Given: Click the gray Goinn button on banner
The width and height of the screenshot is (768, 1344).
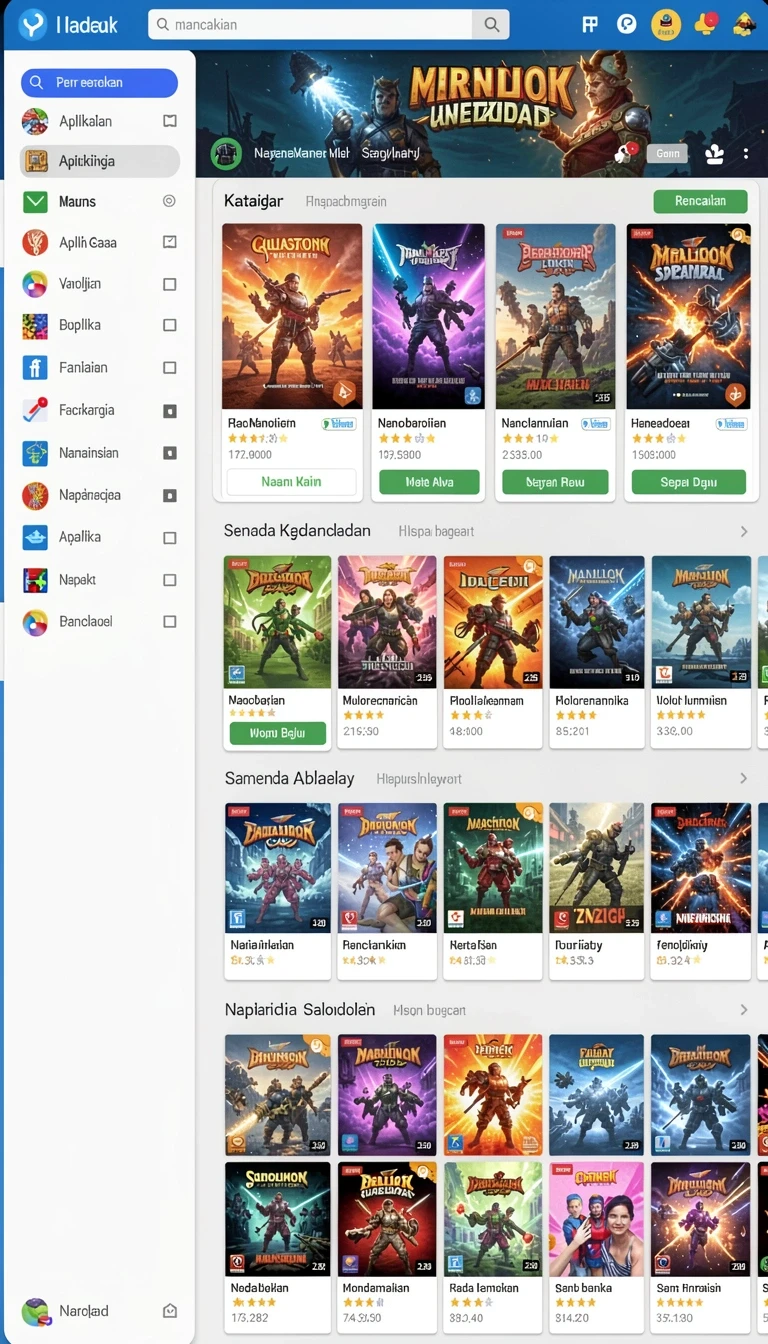Looking at the screenshot, I should (x=667, y=153).
